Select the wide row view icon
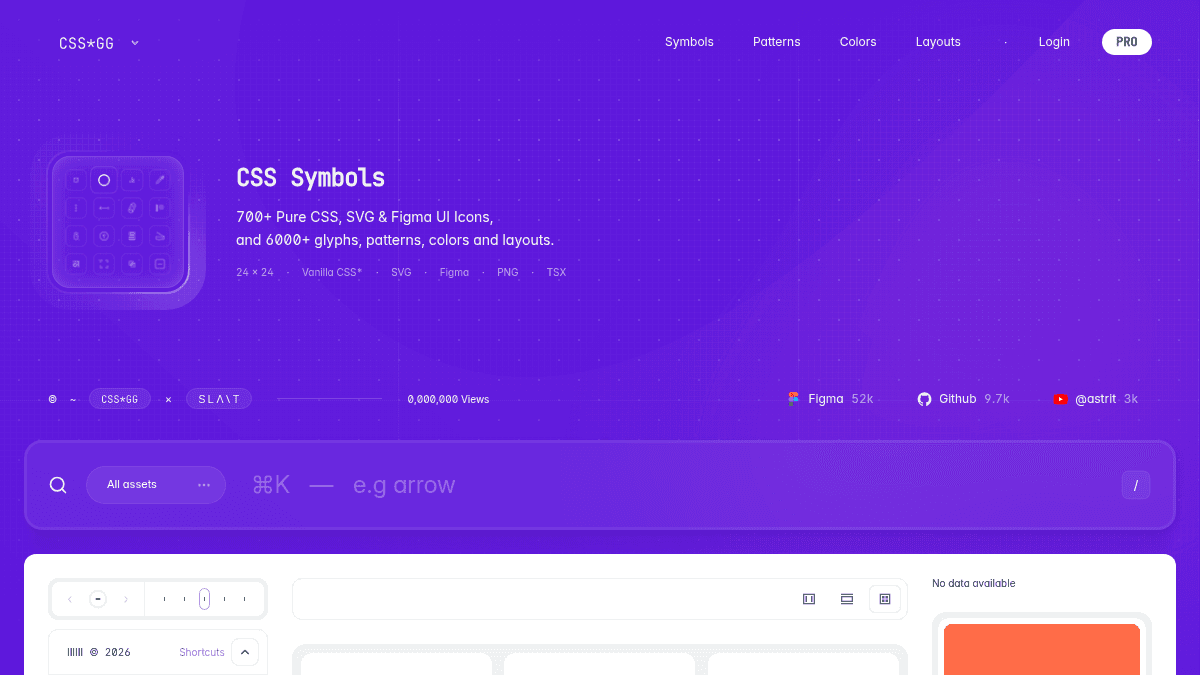The image size is (1200, 675). pyautogui.click(x=847, y=599)
